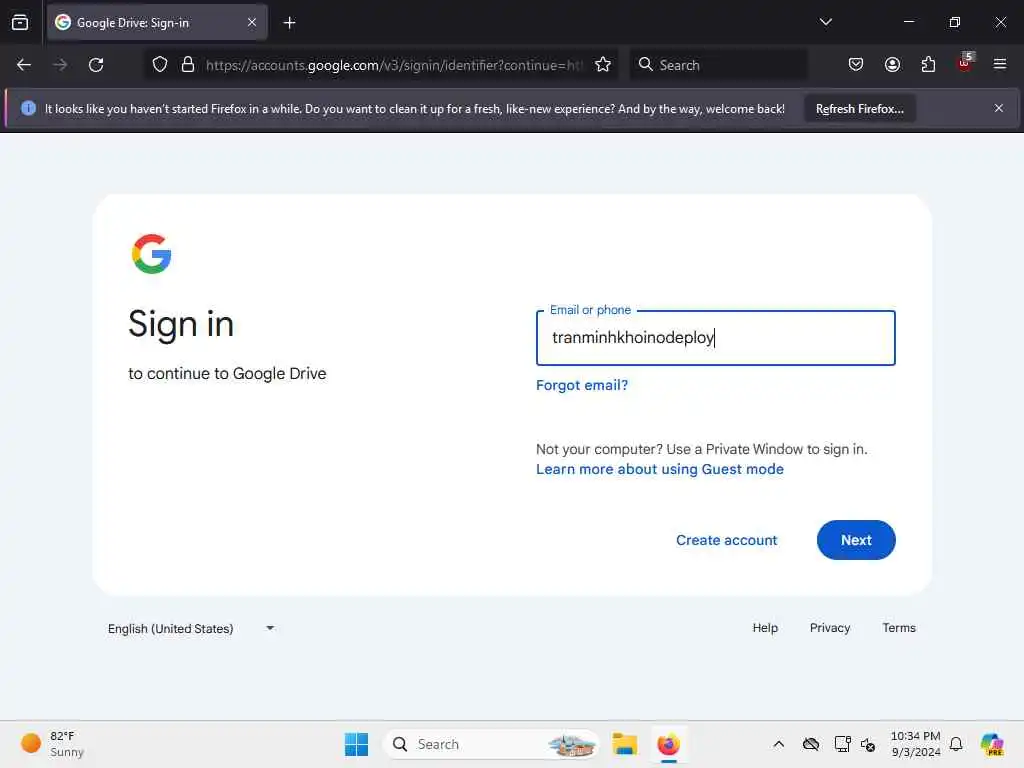Open uBlock extension icon with badge
1024x768 pixels.
point(965,63)
